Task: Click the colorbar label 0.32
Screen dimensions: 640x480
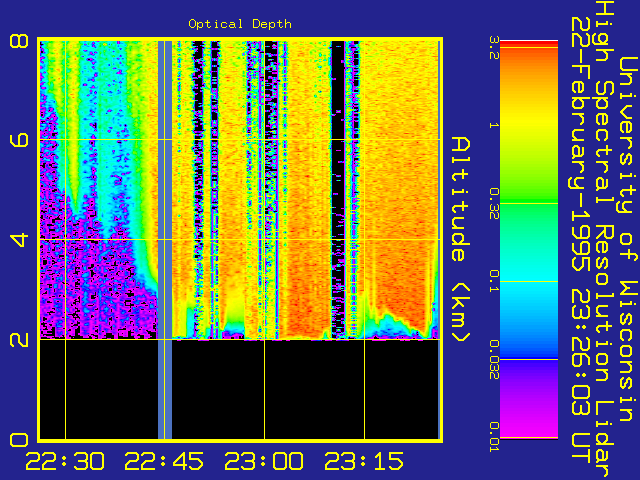Action: [x=494, y=203]
